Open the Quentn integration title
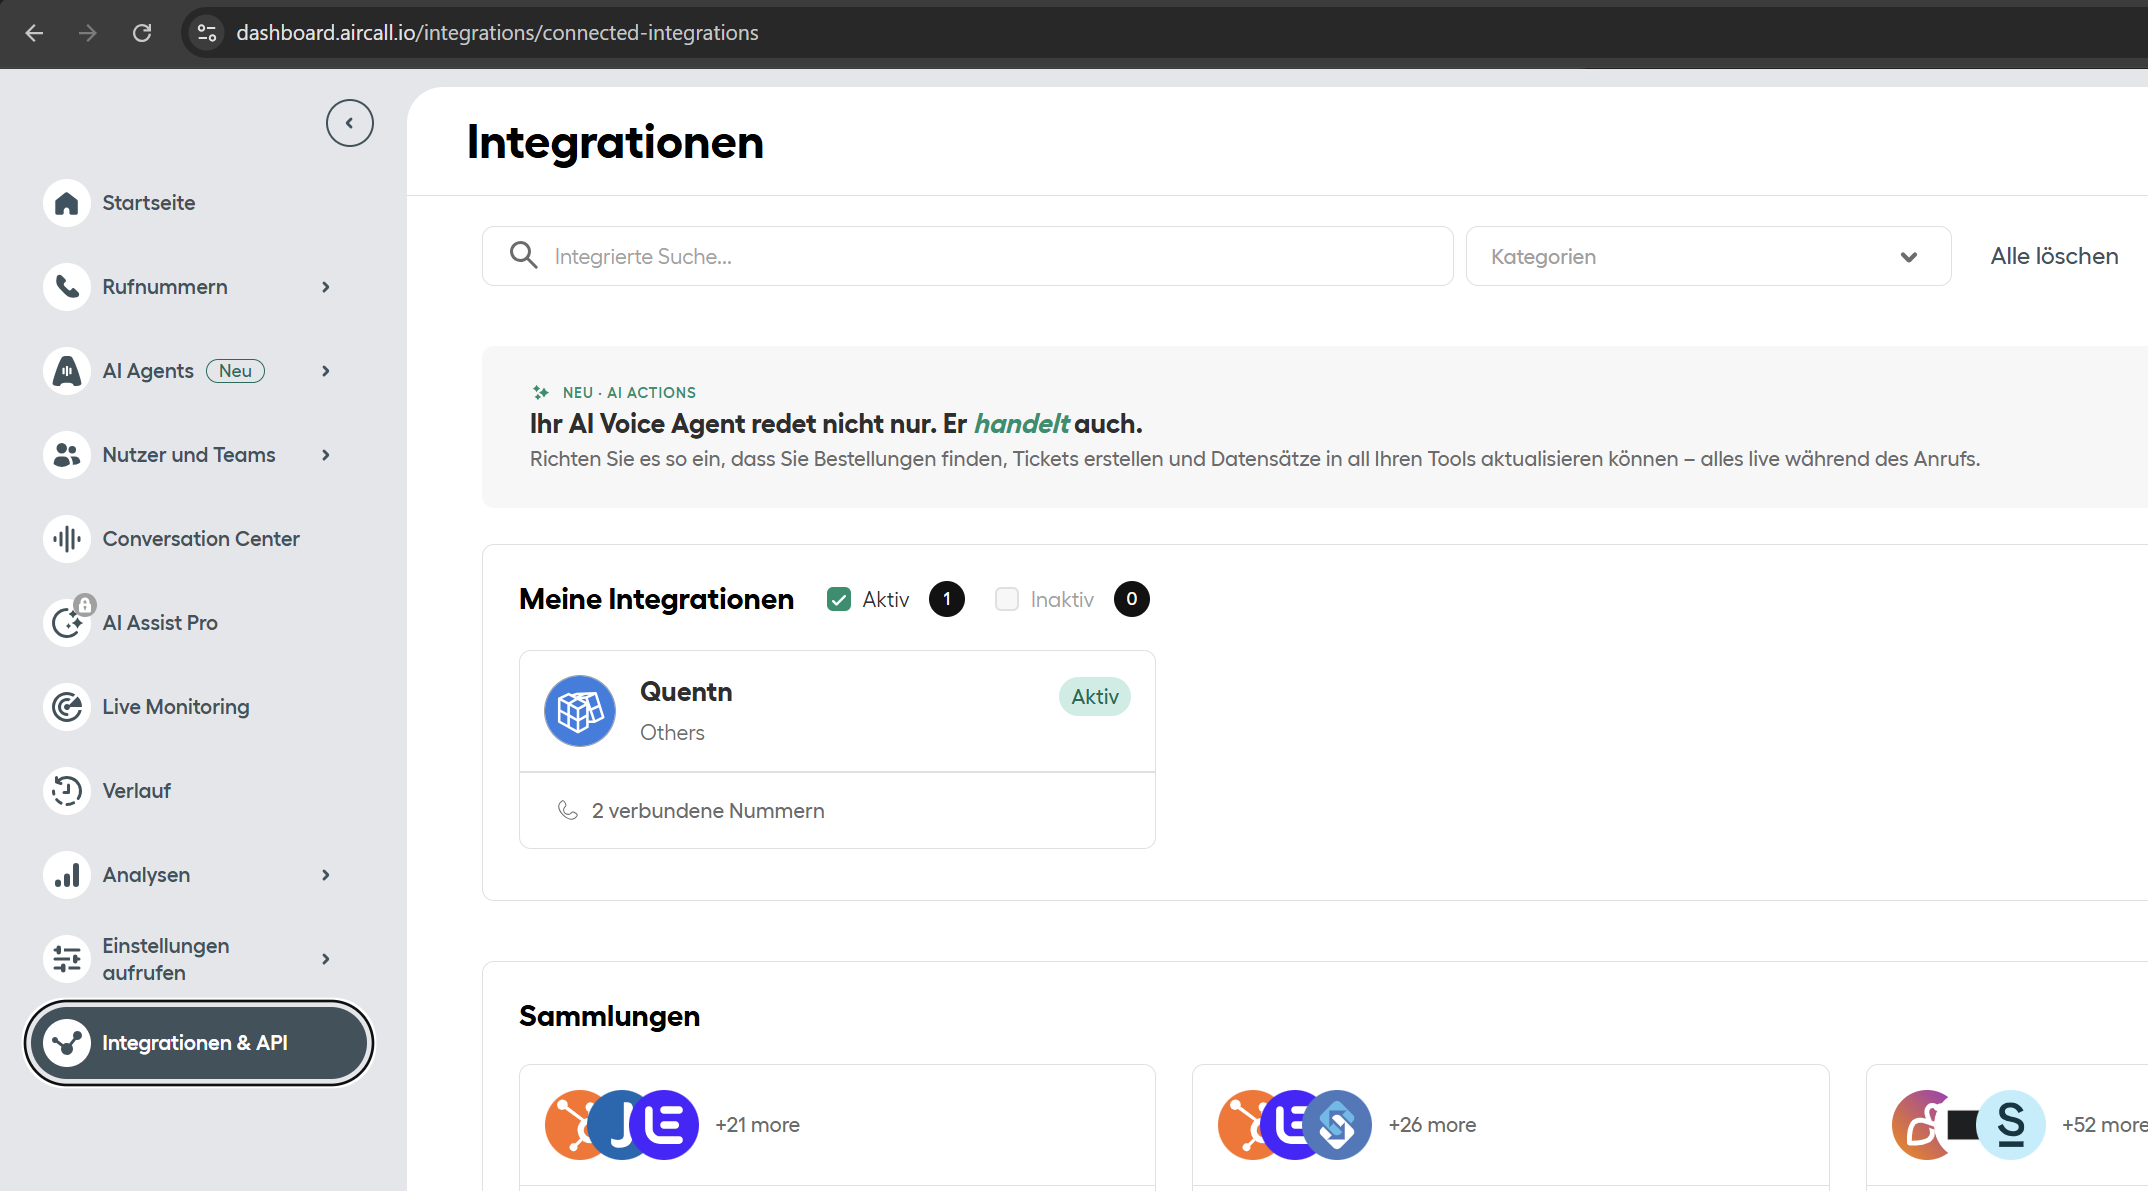The width and height of the screenshot is (2148, 1191). tap(686, 692)
